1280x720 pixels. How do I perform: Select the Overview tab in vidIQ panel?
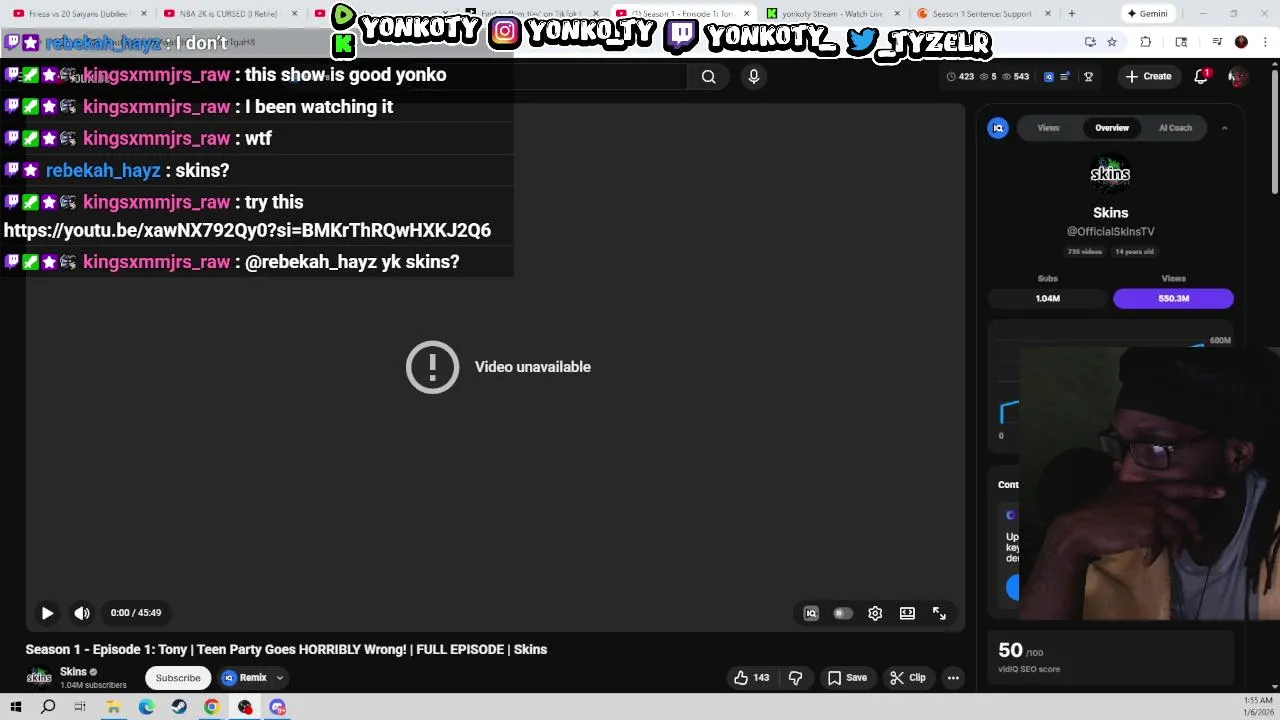click(x=1111, y=128)
